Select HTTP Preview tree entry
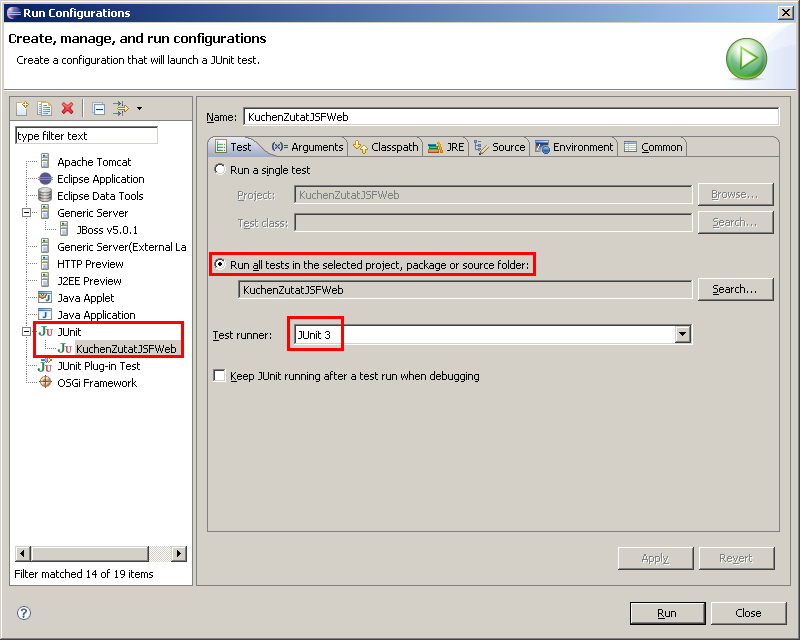 (90, 264)
